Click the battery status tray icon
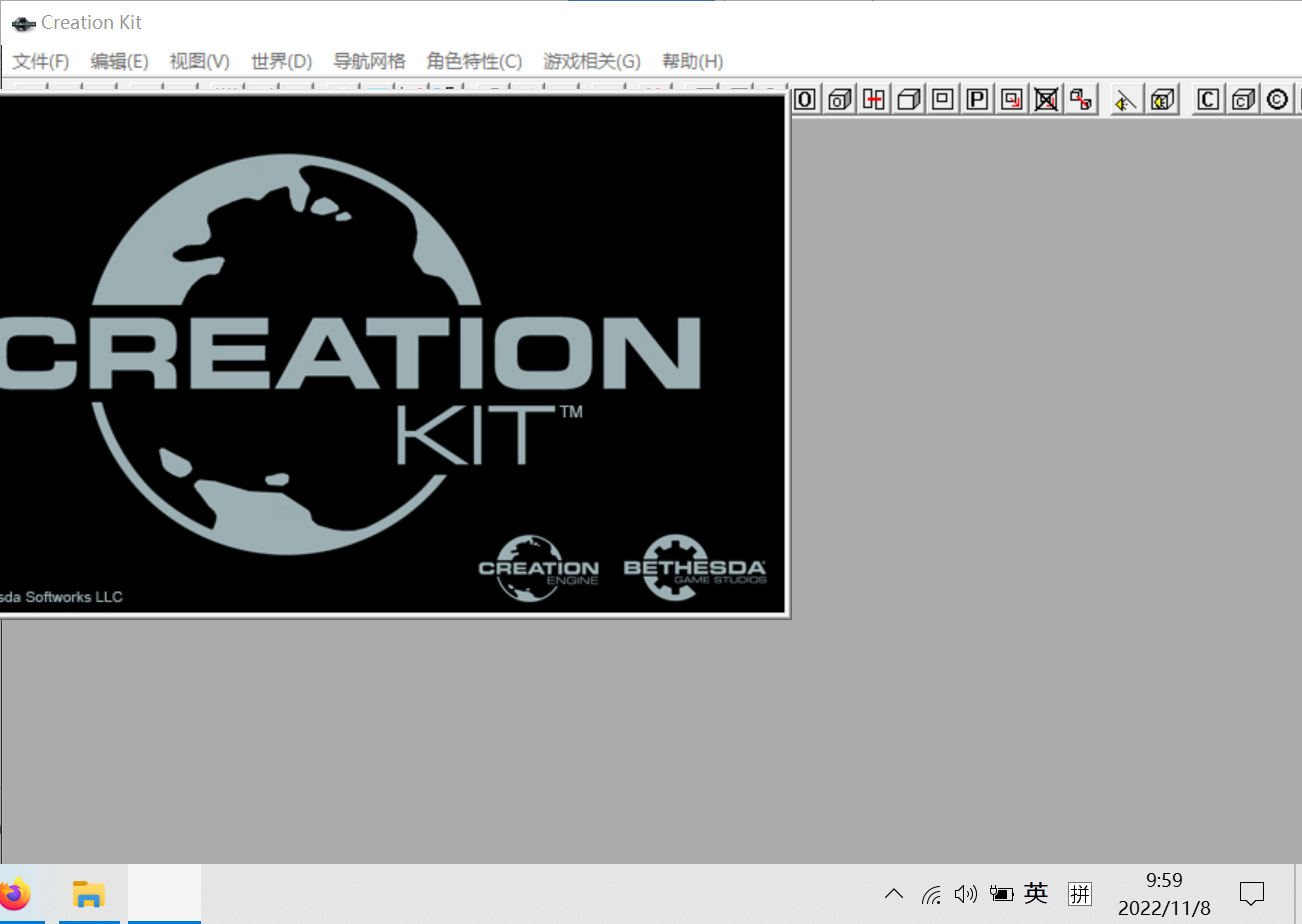This screenshot has width=1302, height=924. (1001, 894)
